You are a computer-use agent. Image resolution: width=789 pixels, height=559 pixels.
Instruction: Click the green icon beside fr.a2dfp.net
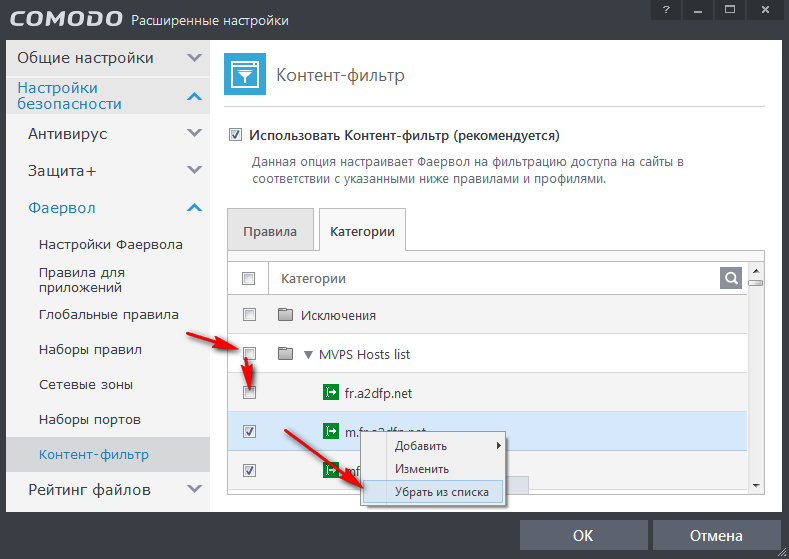331,393
